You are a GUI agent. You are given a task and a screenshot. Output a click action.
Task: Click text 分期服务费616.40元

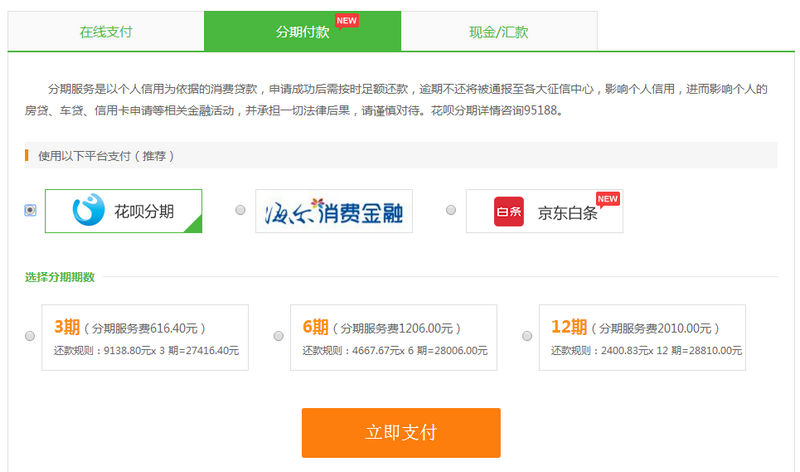click(145, 328)
